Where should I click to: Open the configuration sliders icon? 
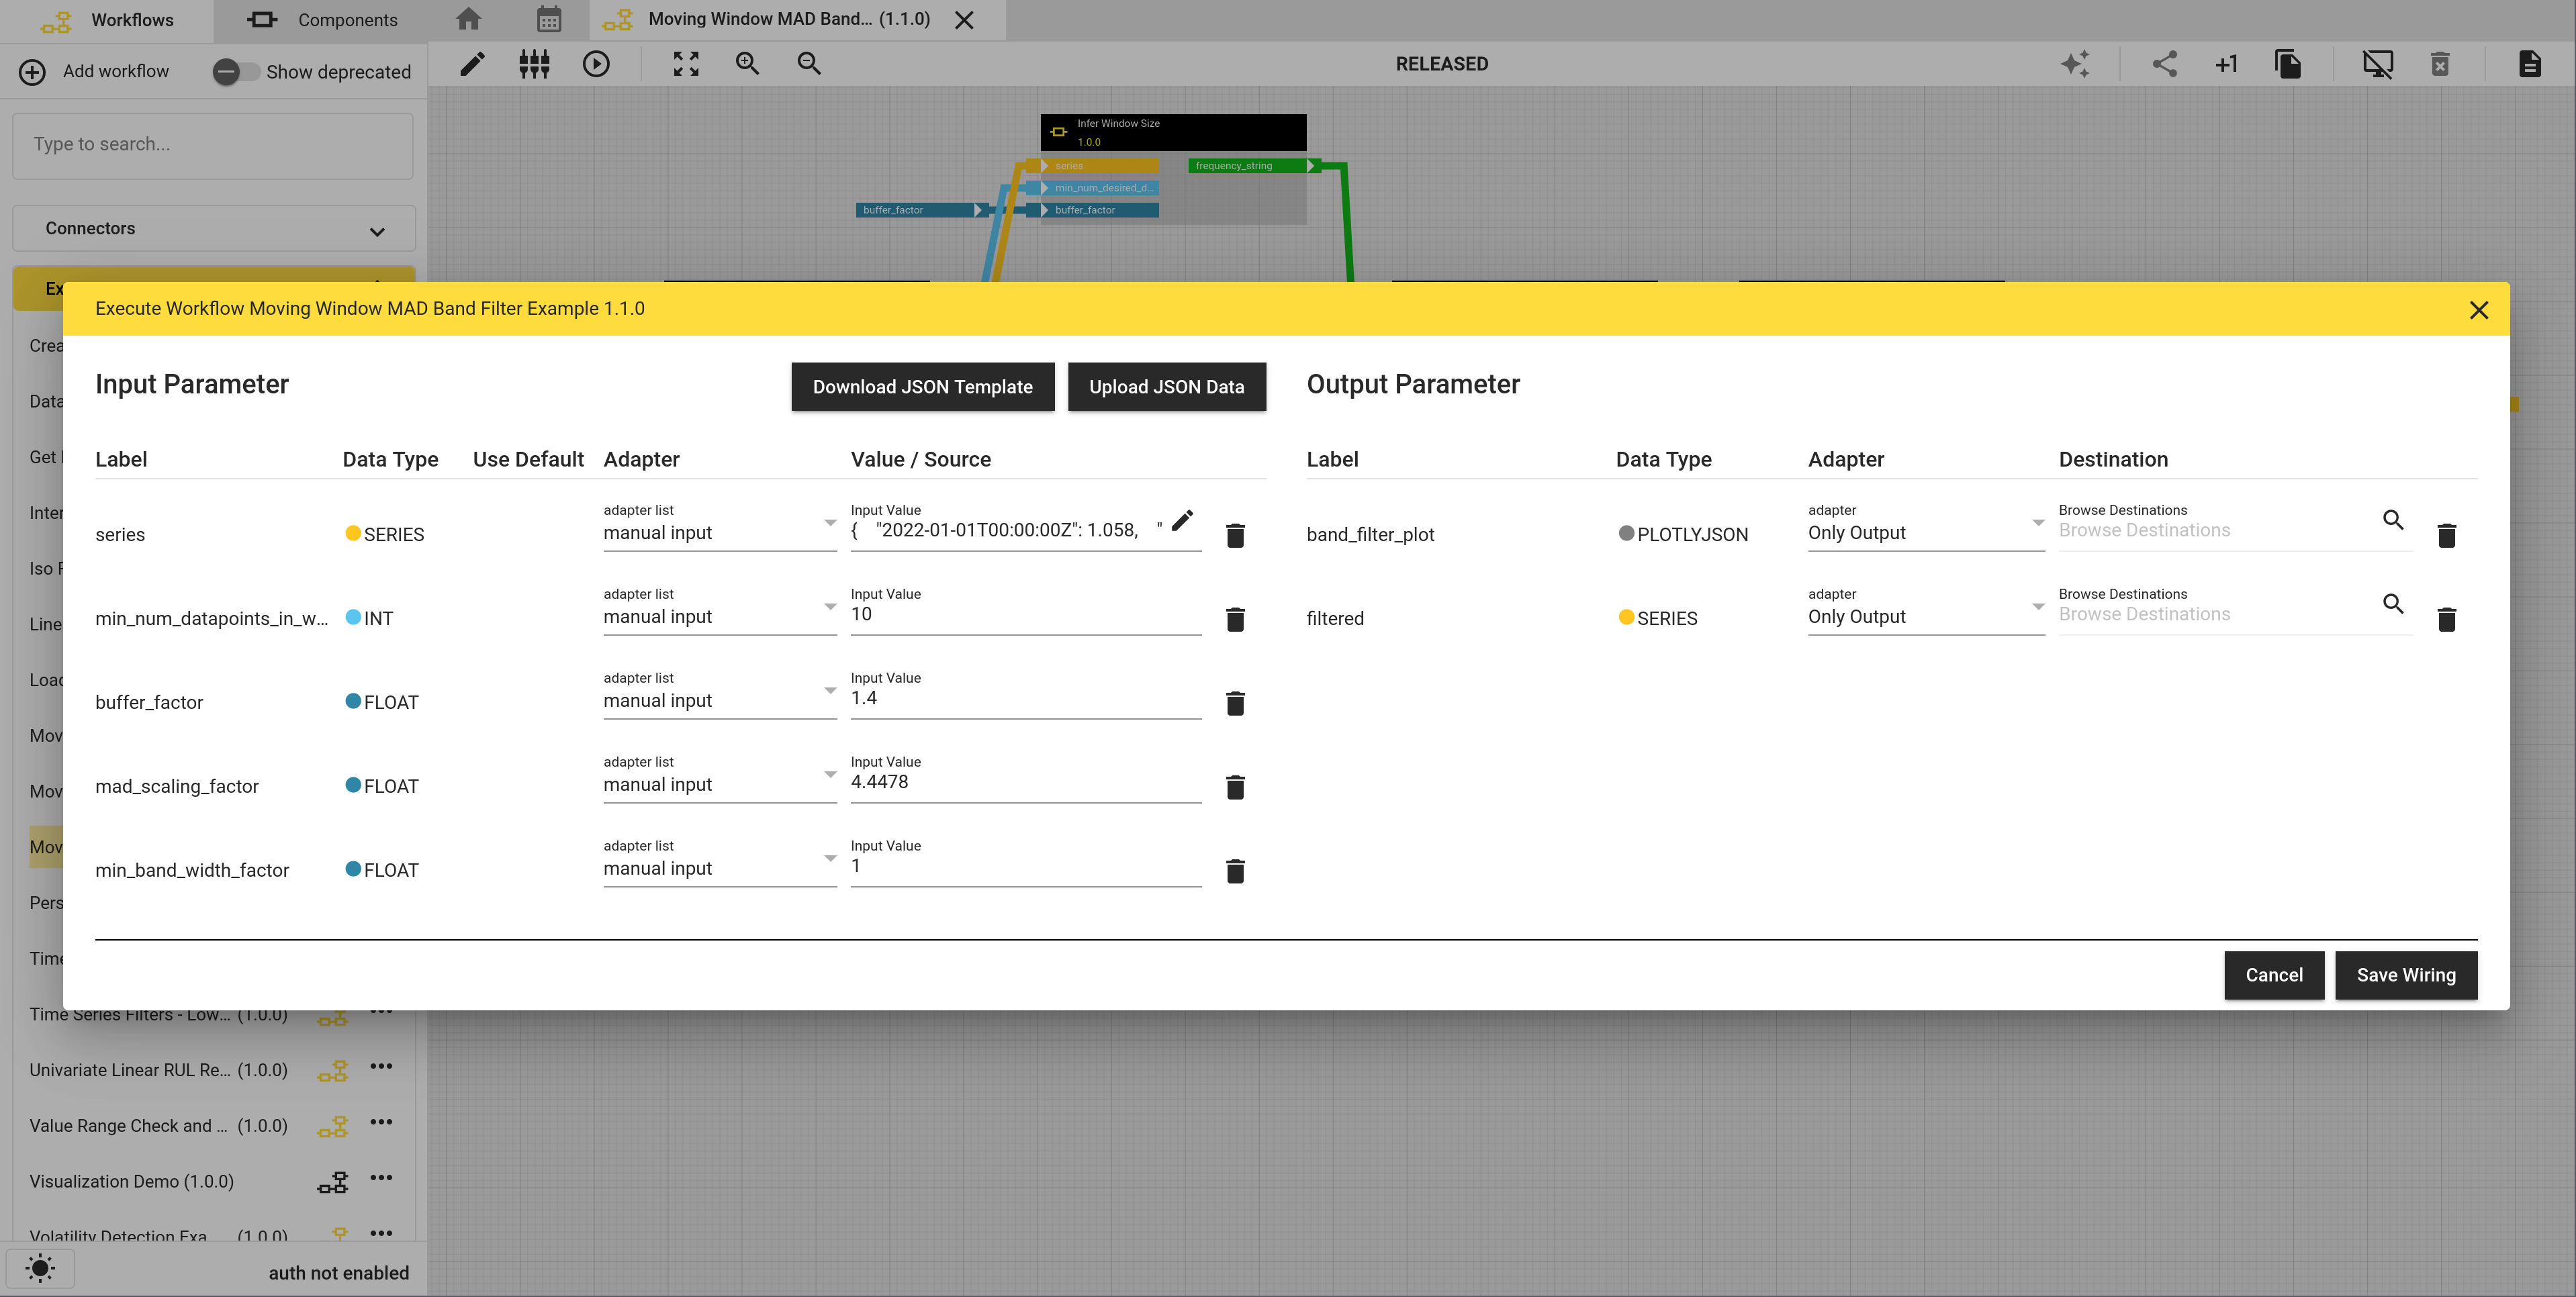click(x=534, y=64)
